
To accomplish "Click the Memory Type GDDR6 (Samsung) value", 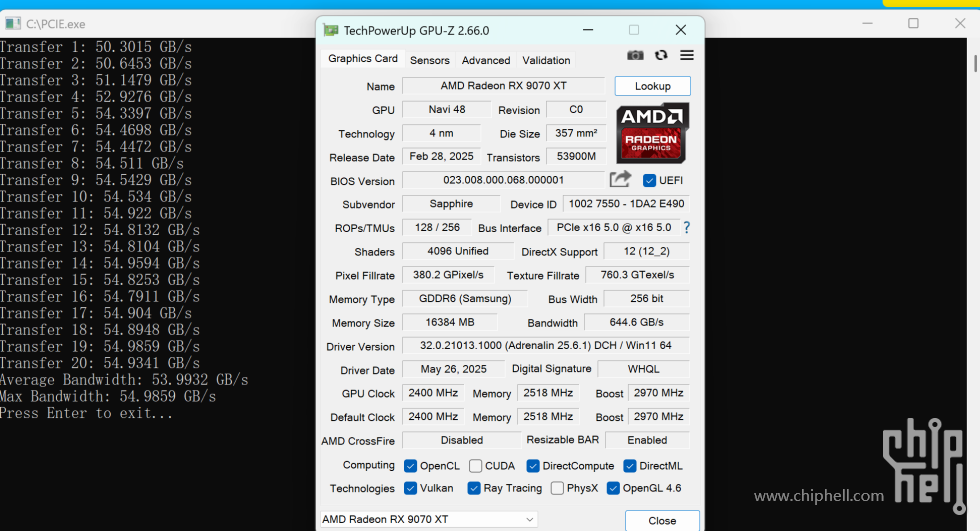I will (465, 299).
